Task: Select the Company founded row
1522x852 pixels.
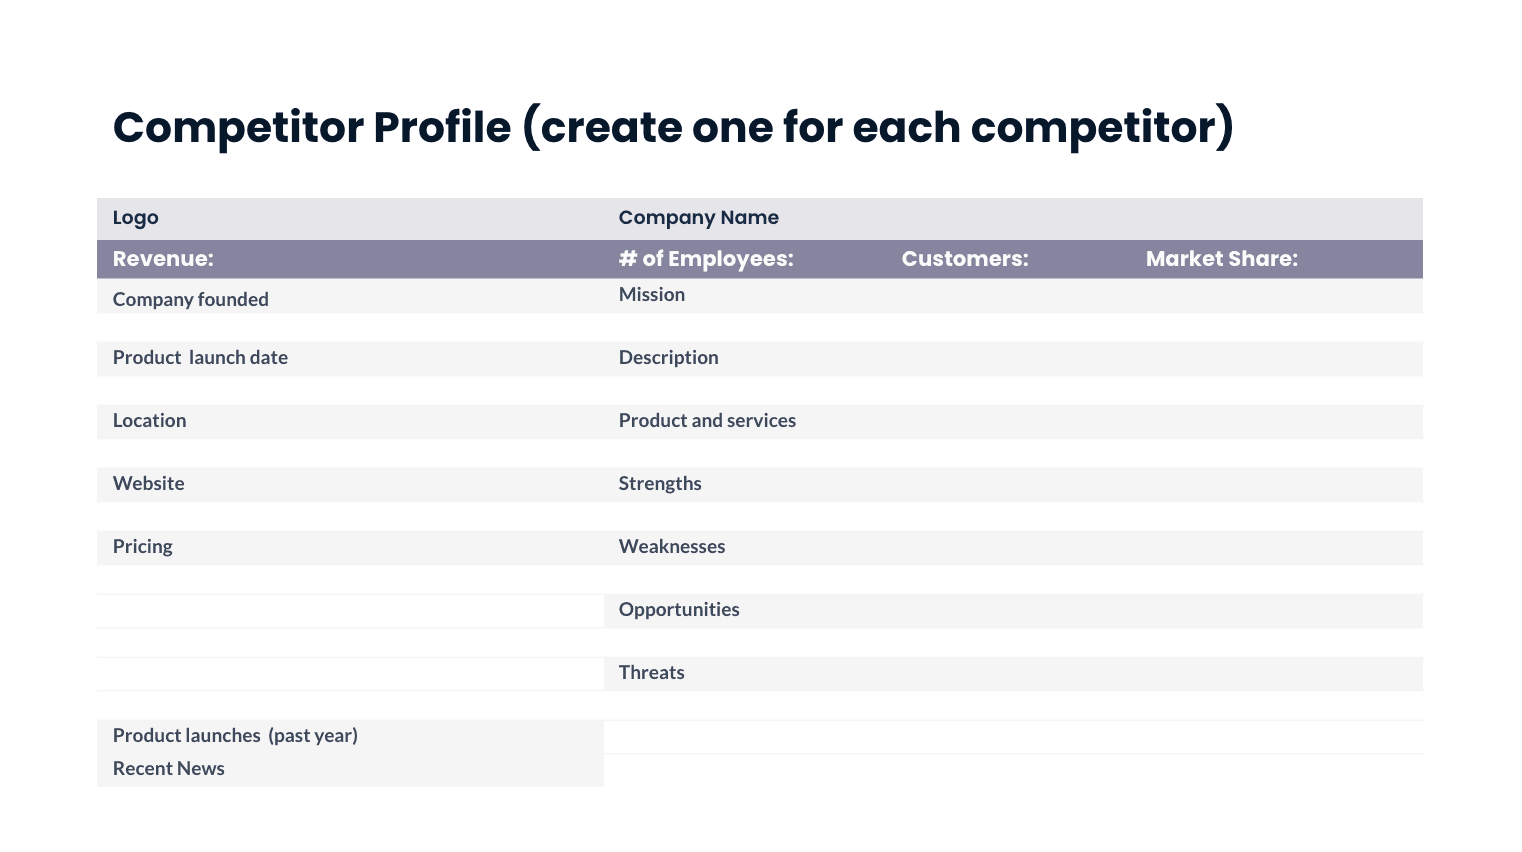Action: [191, 299]
